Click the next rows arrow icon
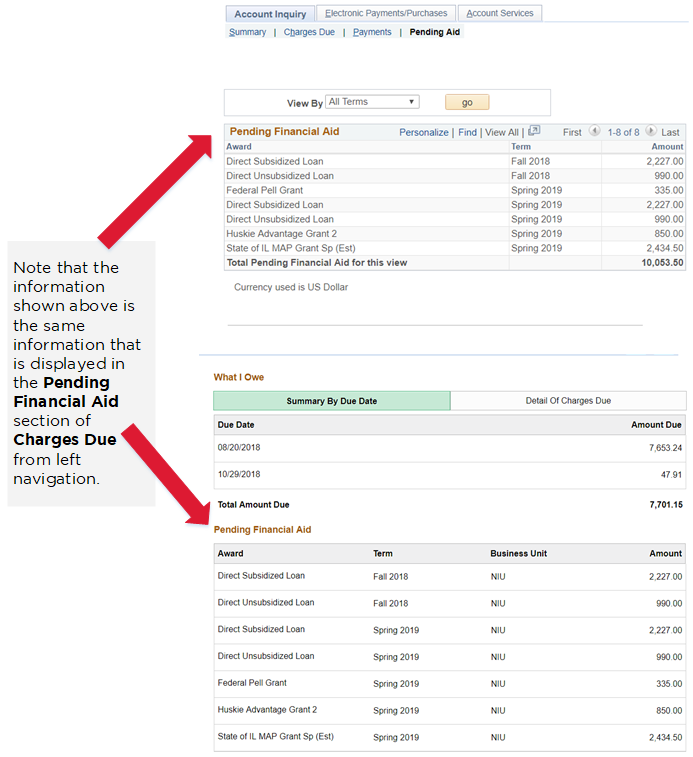 [651, 131]
